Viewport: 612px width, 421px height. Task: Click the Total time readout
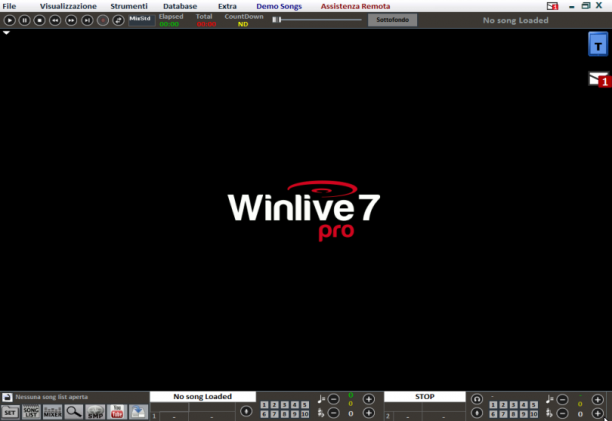coord(206,24)
